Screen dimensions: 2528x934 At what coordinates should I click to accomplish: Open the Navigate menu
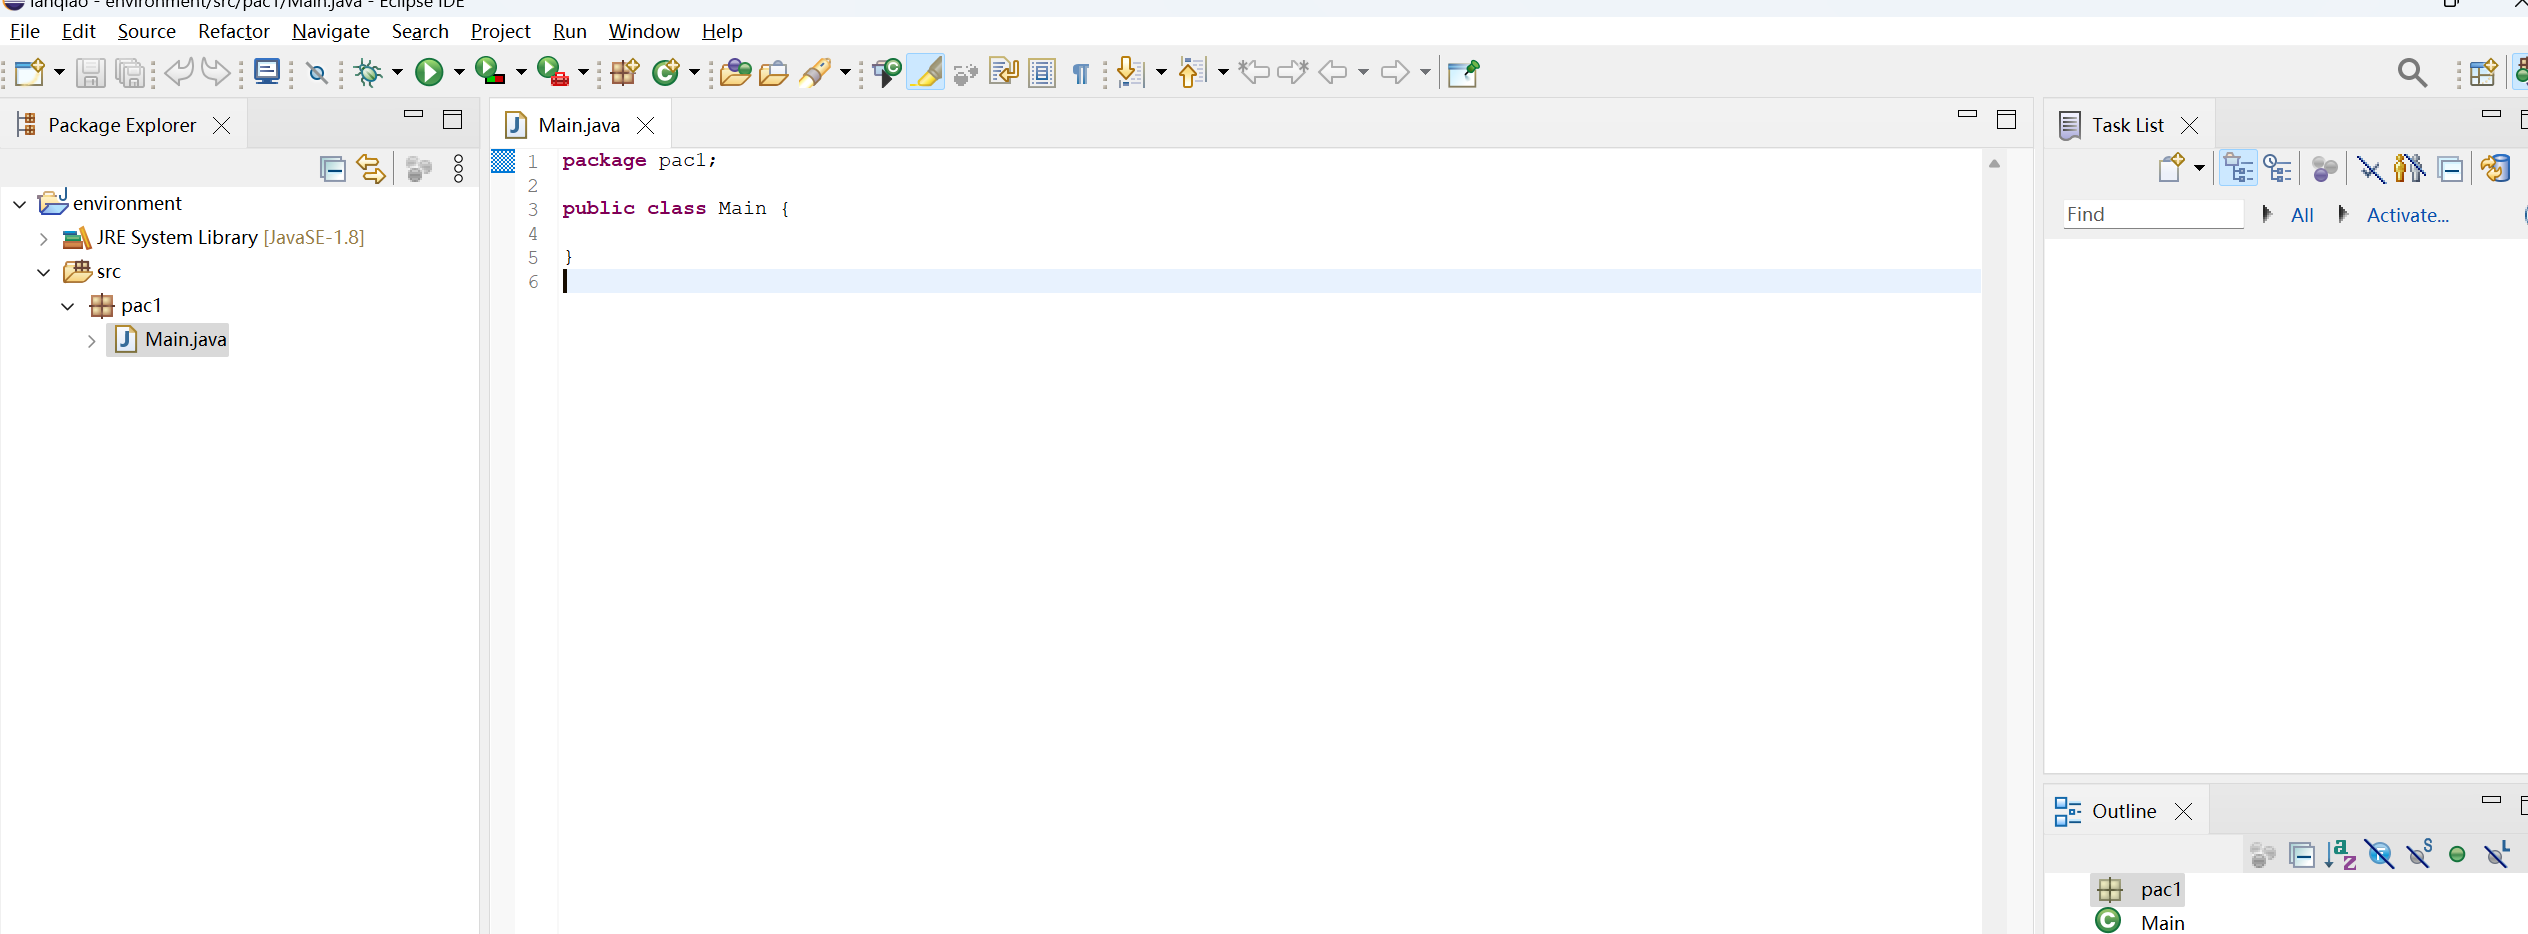click(331, 31)
